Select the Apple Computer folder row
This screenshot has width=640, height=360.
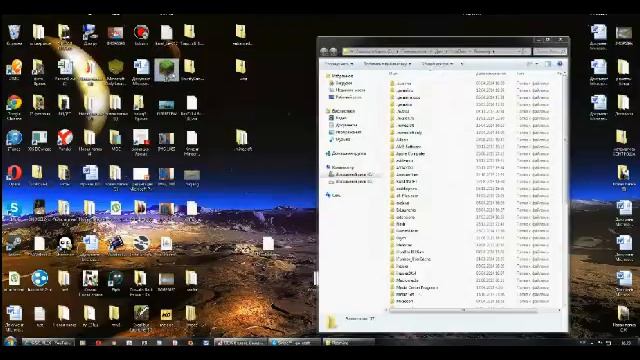click(469, 153)
